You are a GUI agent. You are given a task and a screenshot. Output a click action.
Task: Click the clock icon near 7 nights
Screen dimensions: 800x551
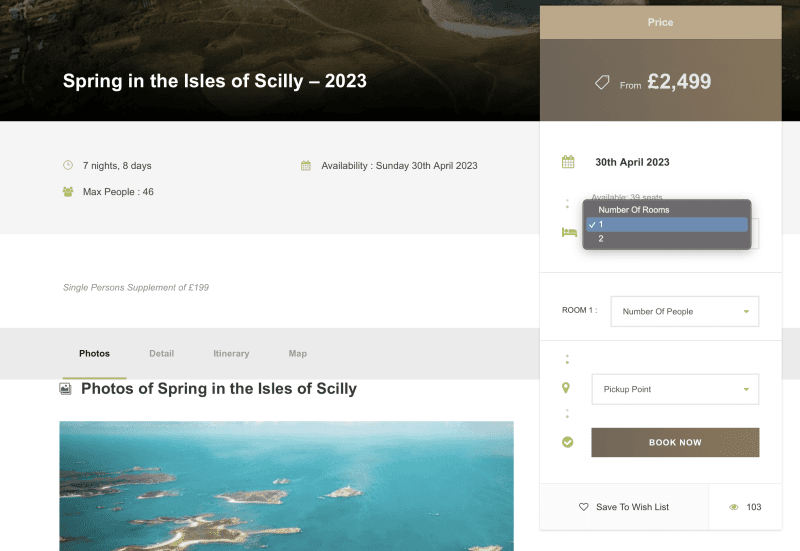[x=68, y=165]
